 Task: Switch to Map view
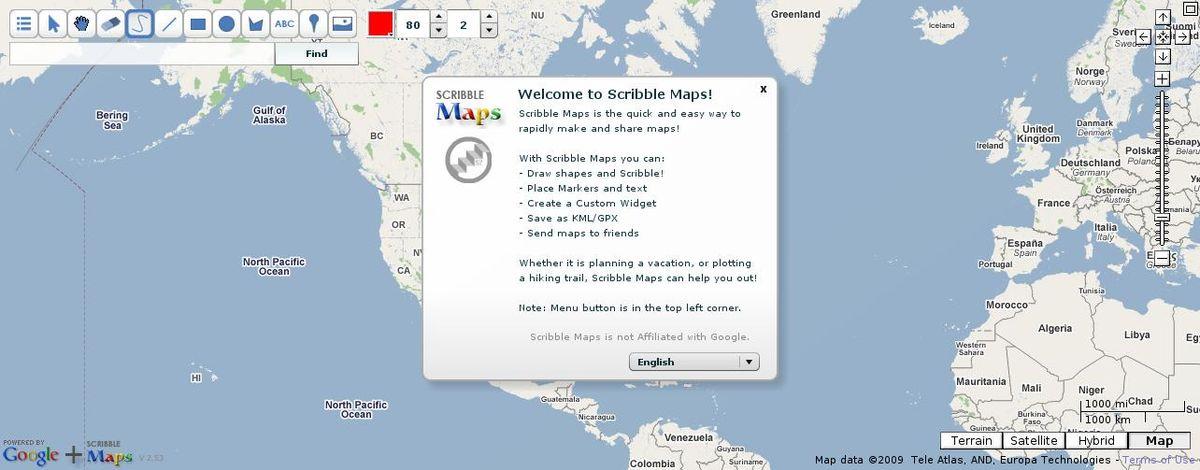(x=1160, y=441)
